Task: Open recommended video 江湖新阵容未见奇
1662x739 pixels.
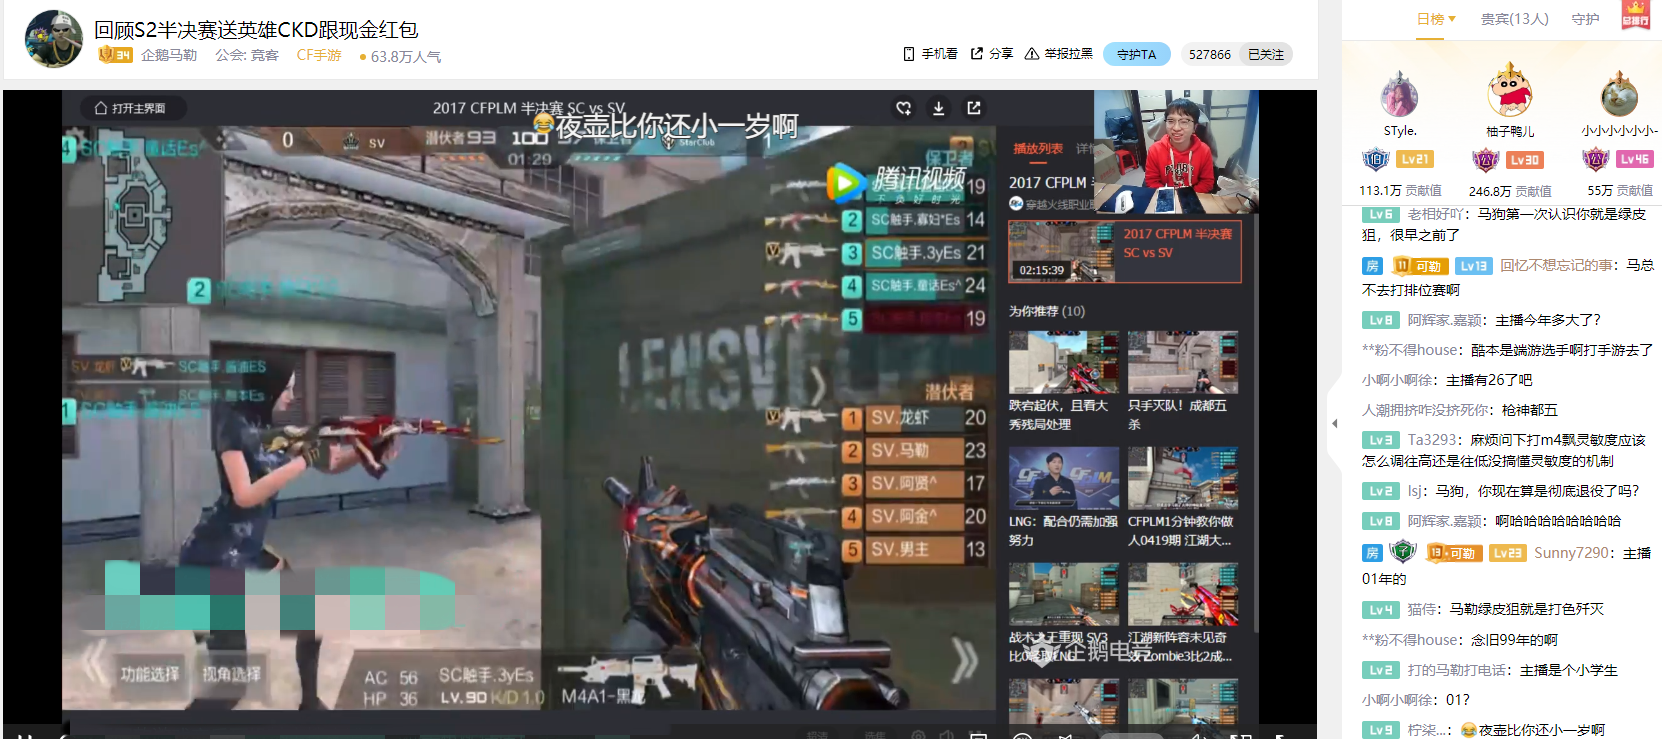Action: (x=1183, y=613)
